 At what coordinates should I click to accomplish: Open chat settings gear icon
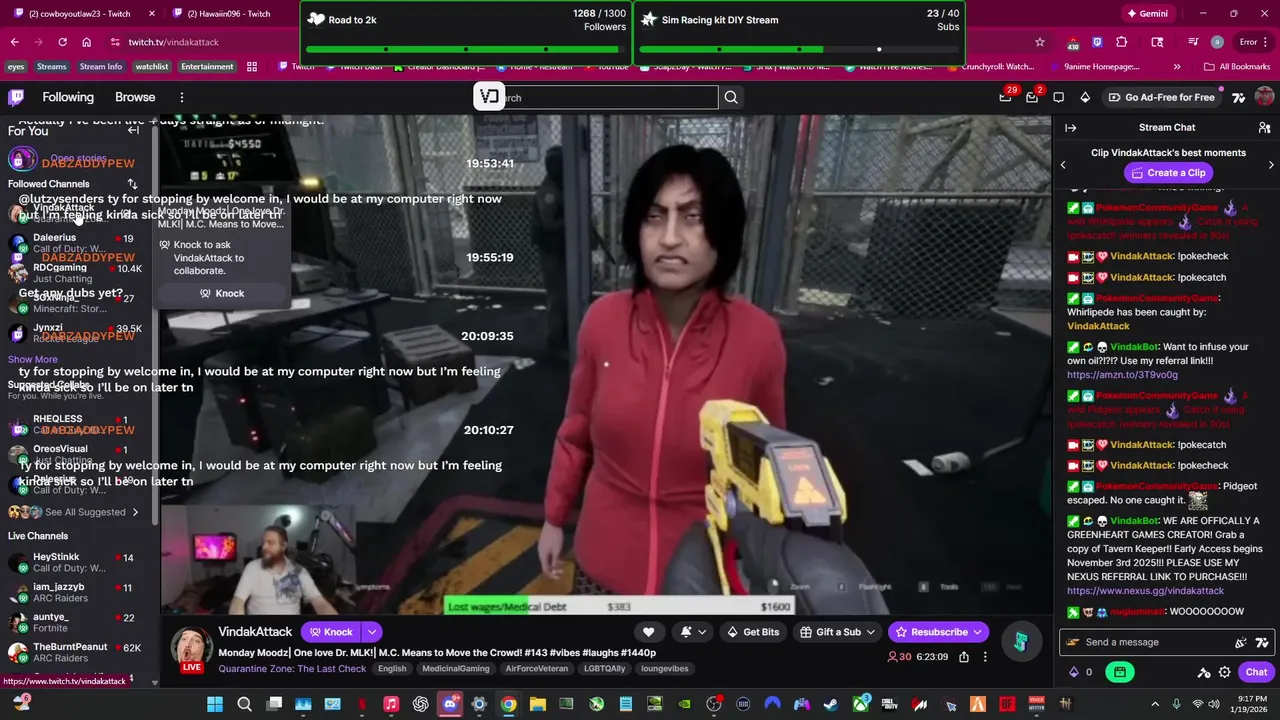(x=1224, y=672)
